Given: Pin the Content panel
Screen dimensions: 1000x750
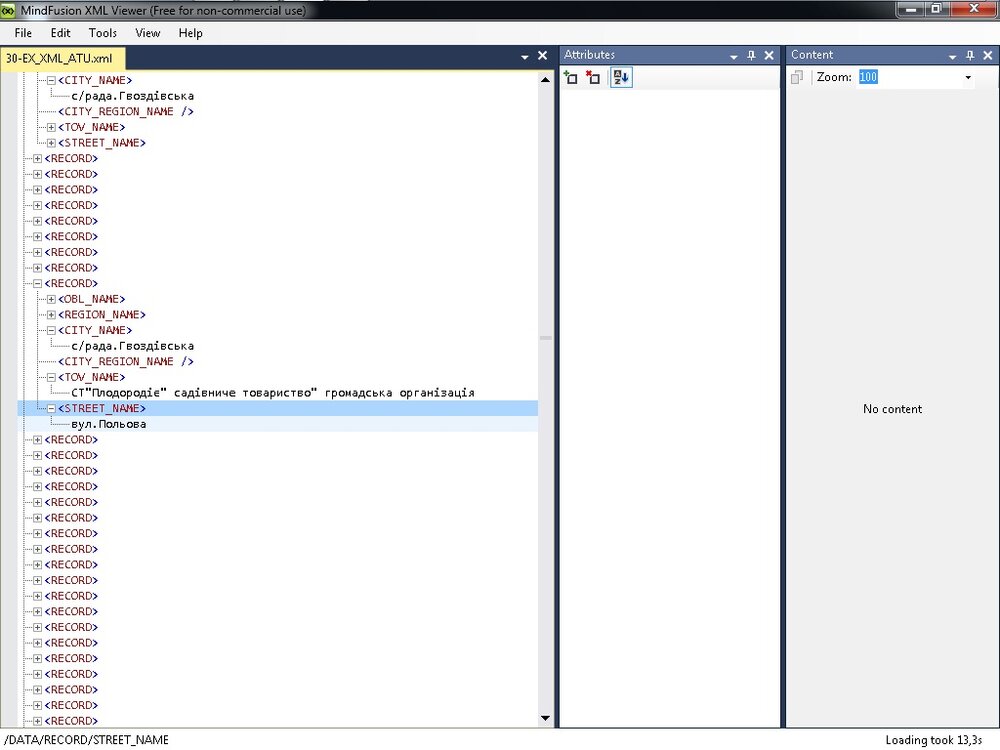Looking at the screenshot, I should click(x=968, y=56).
